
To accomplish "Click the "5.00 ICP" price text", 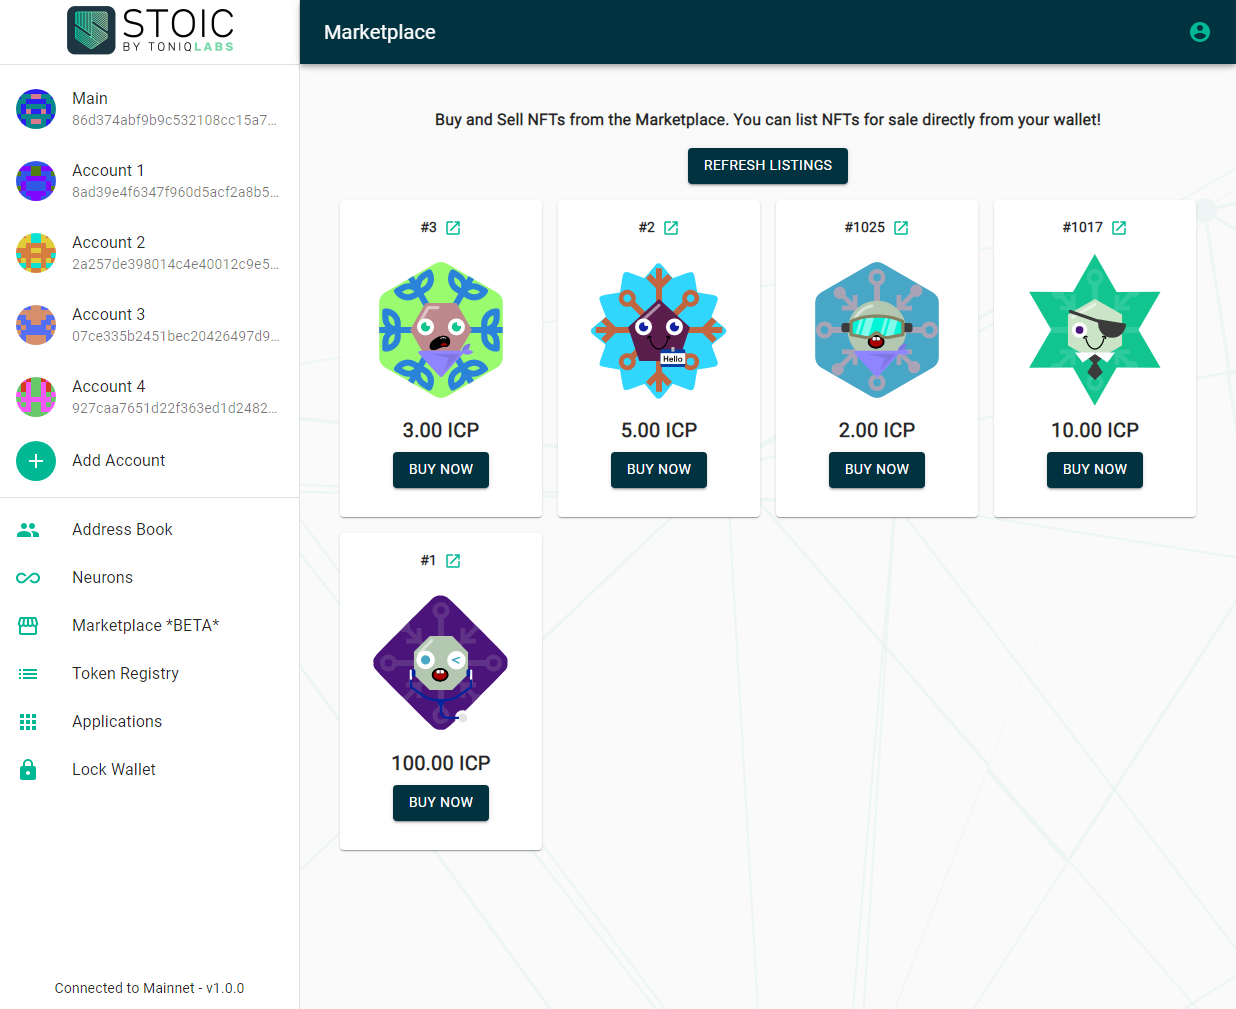I will 659,431.
